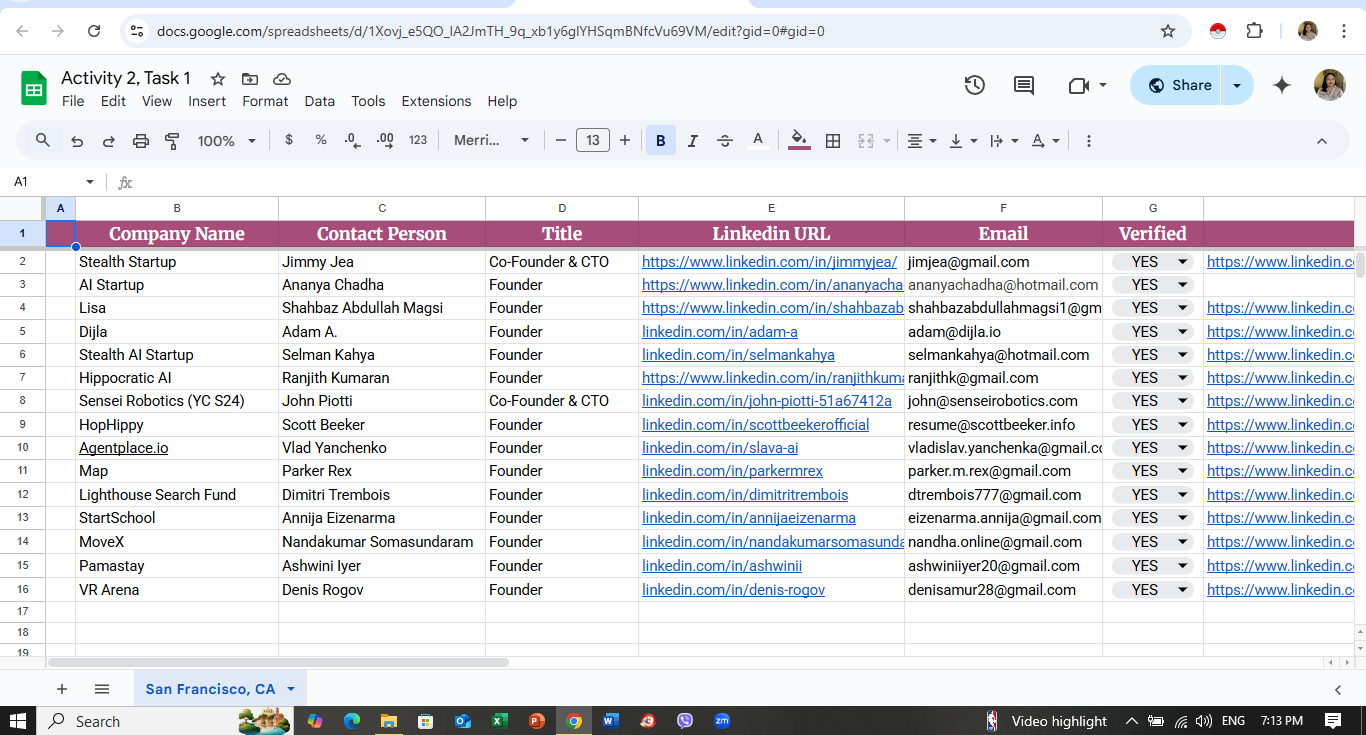1366x735 pixels.
Task: Click the borders grid icon
Action: [x=832, y=141]
